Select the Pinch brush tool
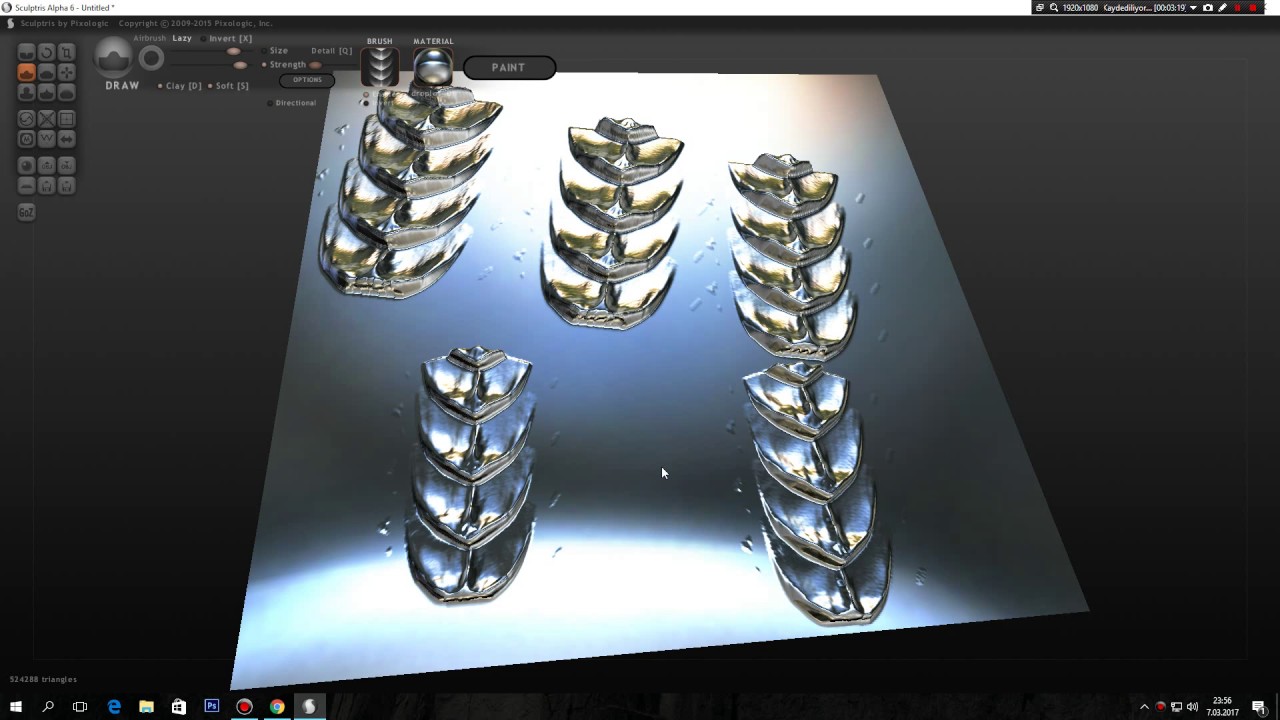1280x720 pixels. pos(46,92)
